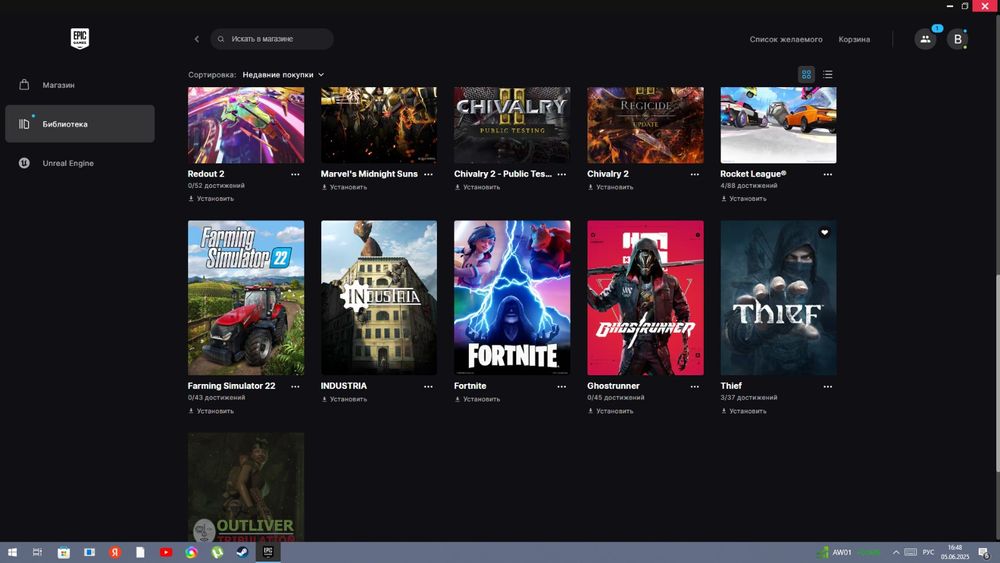Open YouTube from the taskbar
This screenshot has height=563, width=1000.
[166, 552]
